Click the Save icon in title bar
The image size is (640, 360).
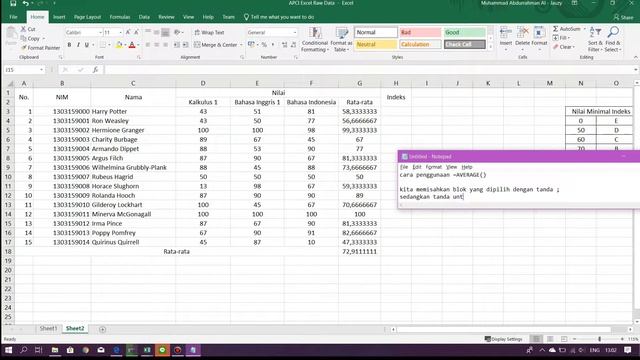pyautogui.click(x=13, y=3)
